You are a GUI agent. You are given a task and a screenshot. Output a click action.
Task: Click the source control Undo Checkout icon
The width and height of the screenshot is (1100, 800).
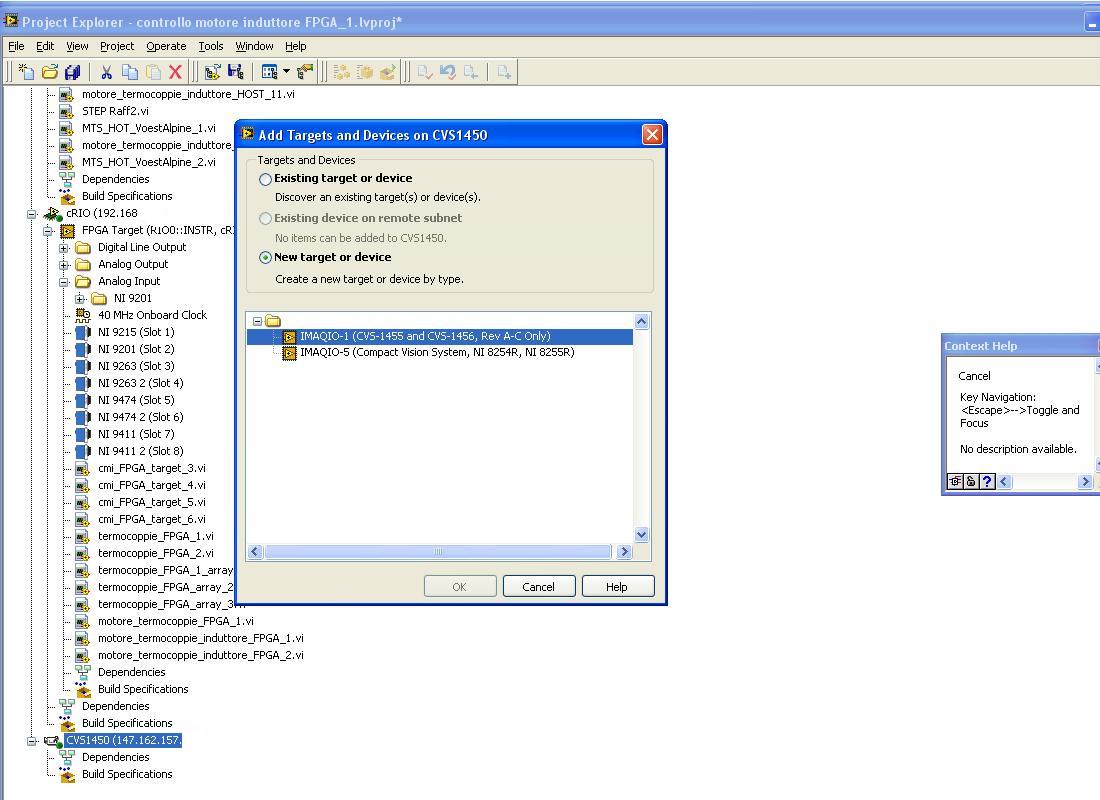448,72
